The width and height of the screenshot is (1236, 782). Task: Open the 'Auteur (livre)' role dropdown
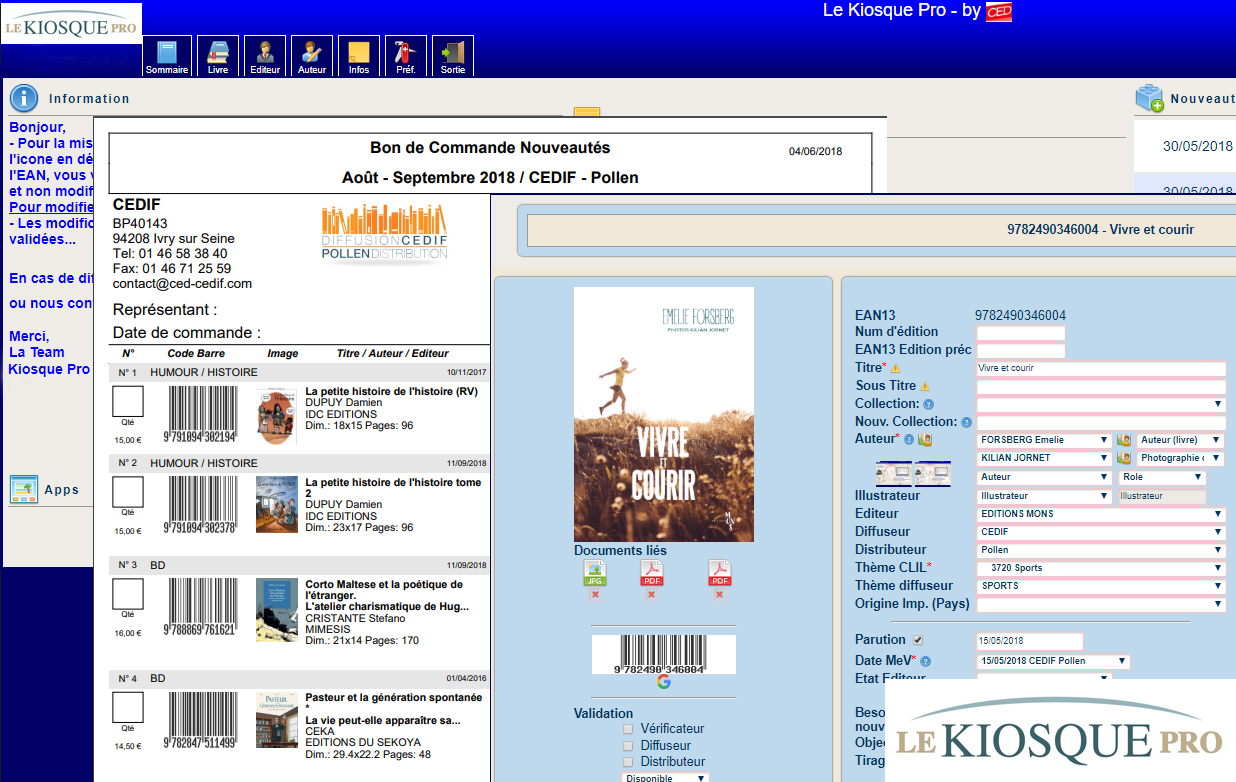point(1181,440)
